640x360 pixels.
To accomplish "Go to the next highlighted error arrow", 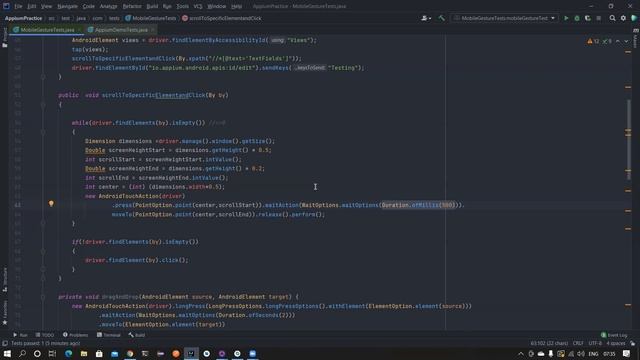I will pos(626,41).
